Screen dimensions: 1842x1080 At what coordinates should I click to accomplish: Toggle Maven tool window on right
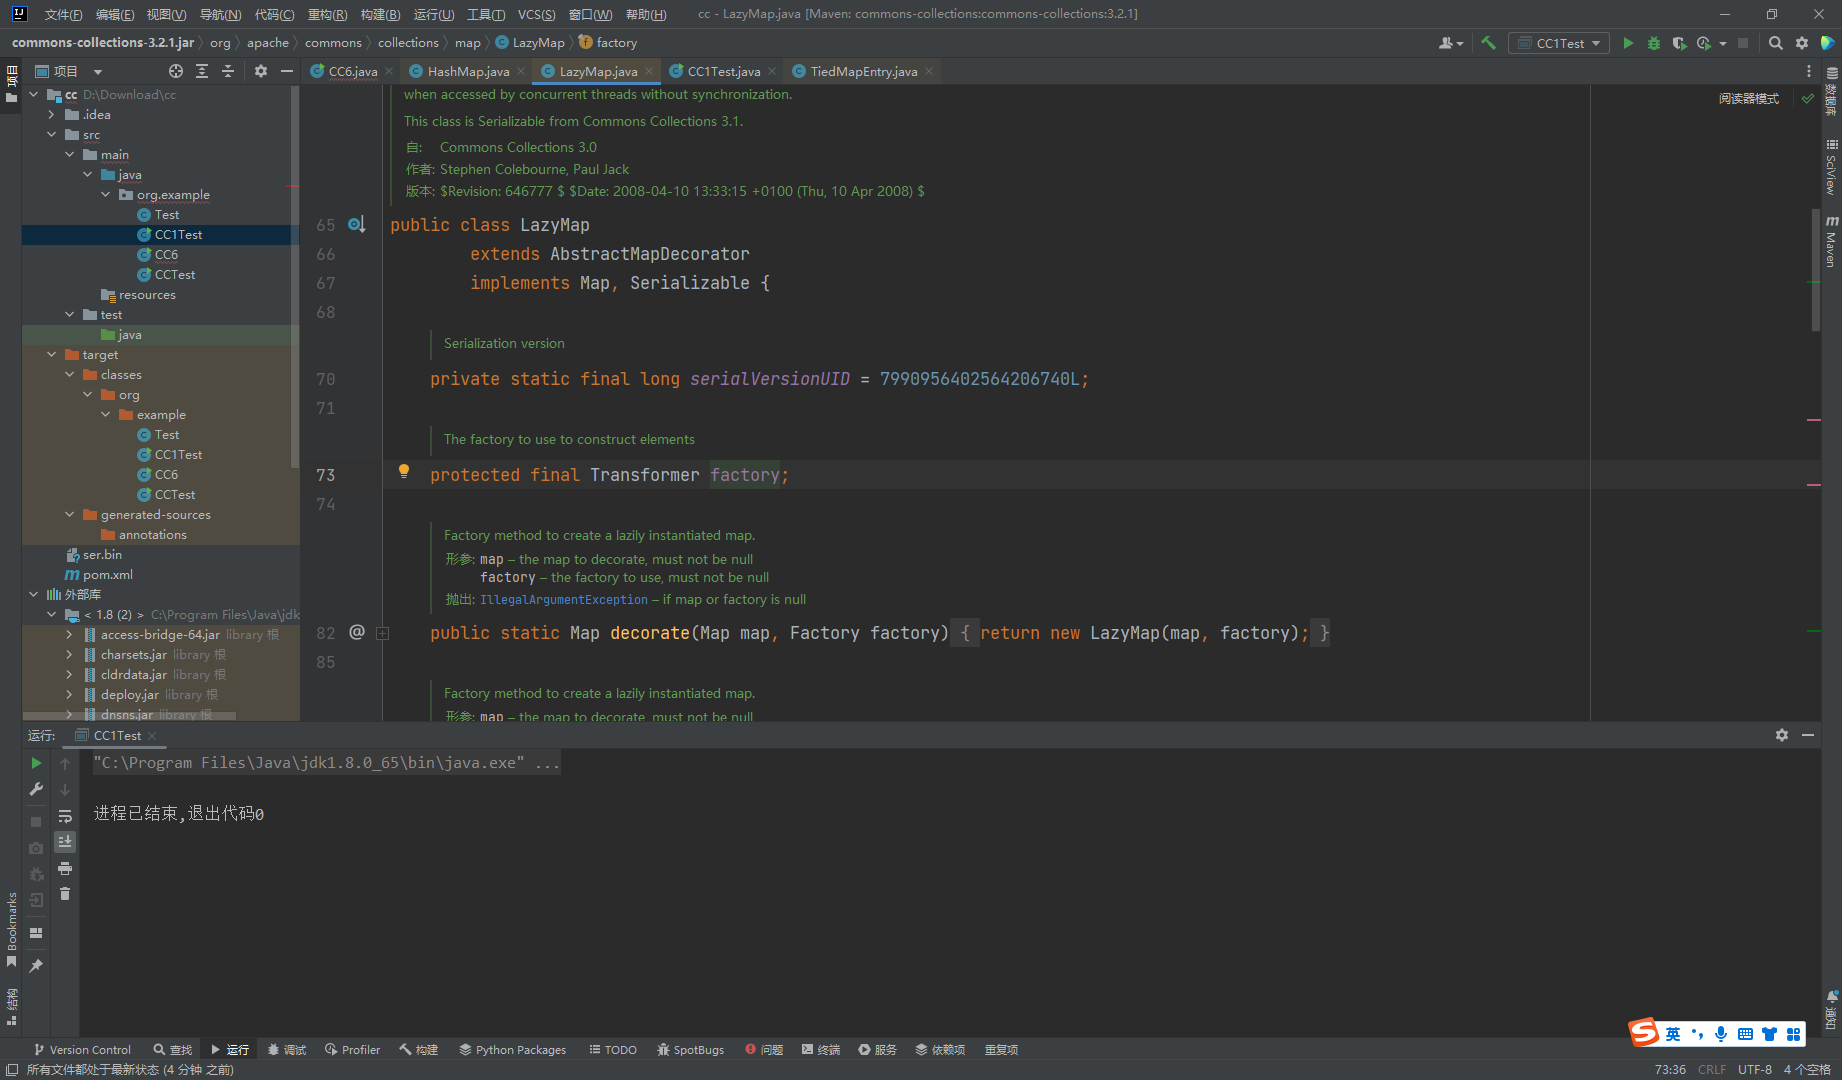pyautogui.click(x=1831, y=241)
